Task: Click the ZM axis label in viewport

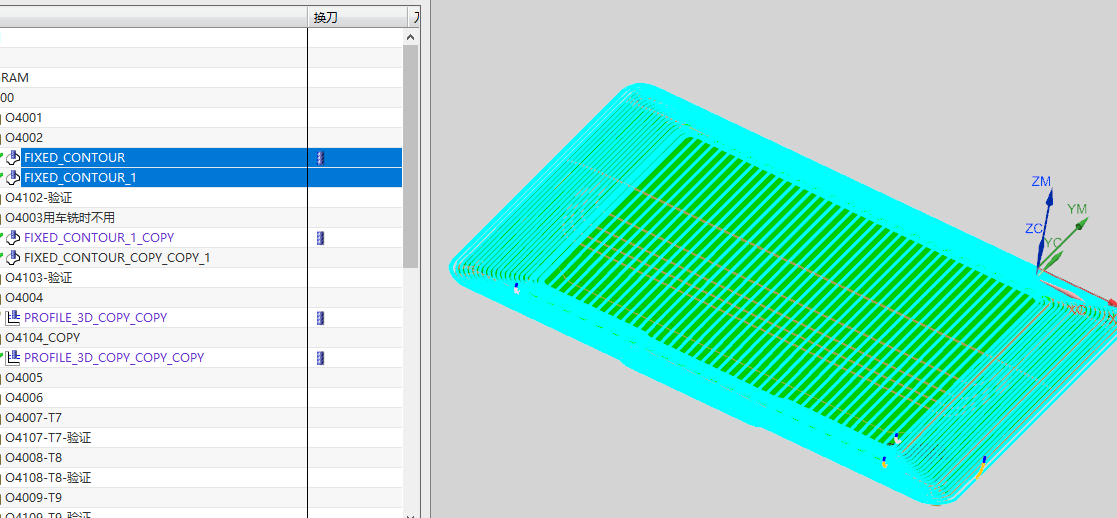Action: point(1041,182)
